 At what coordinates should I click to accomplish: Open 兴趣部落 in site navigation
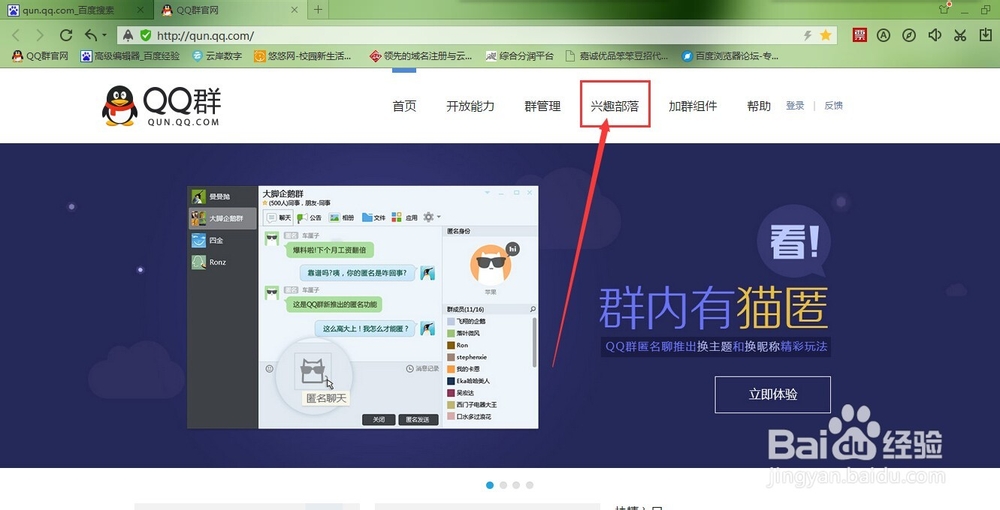click(615, 106)
